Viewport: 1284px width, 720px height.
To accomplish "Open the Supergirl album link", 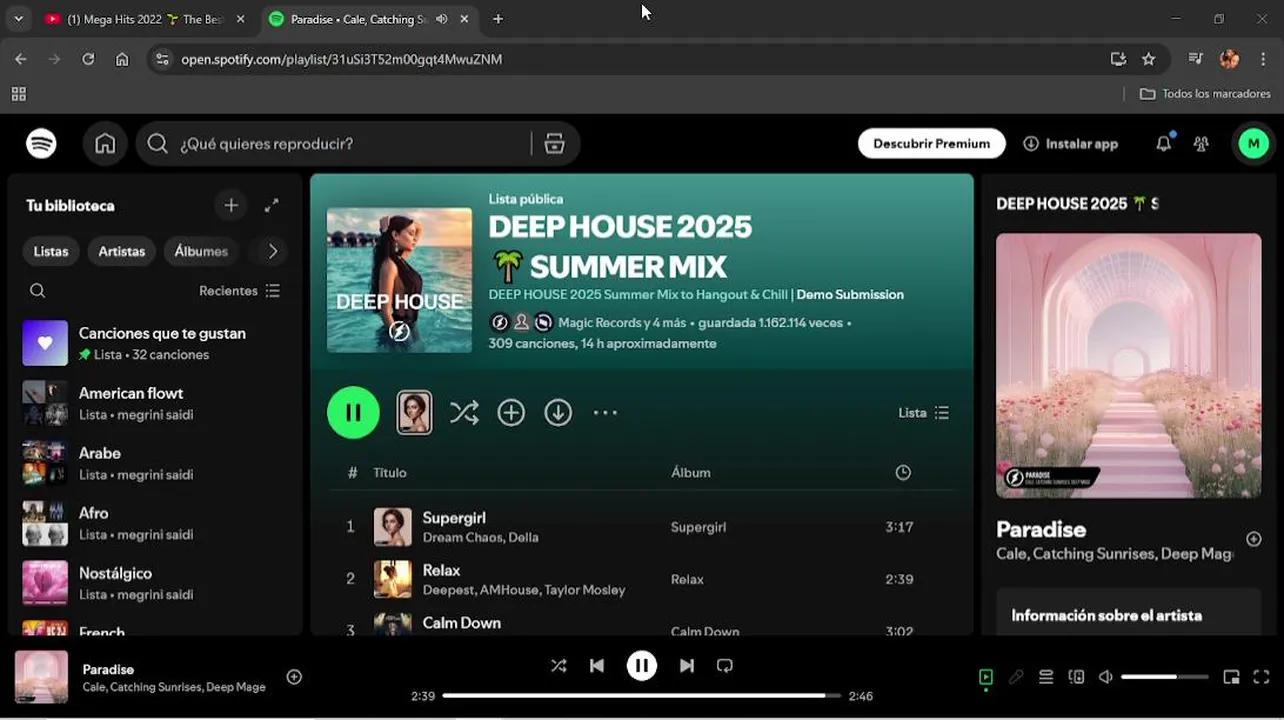I will pyautogui.click(x=698, y=527).
